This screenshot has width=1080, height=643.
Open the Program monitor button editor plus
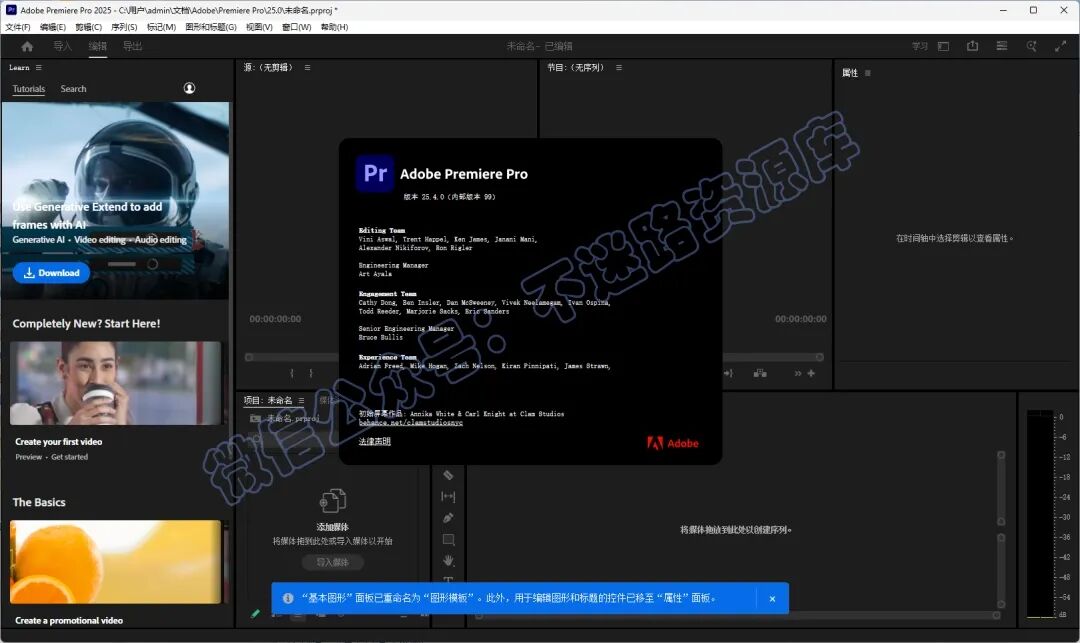point(811,373)
